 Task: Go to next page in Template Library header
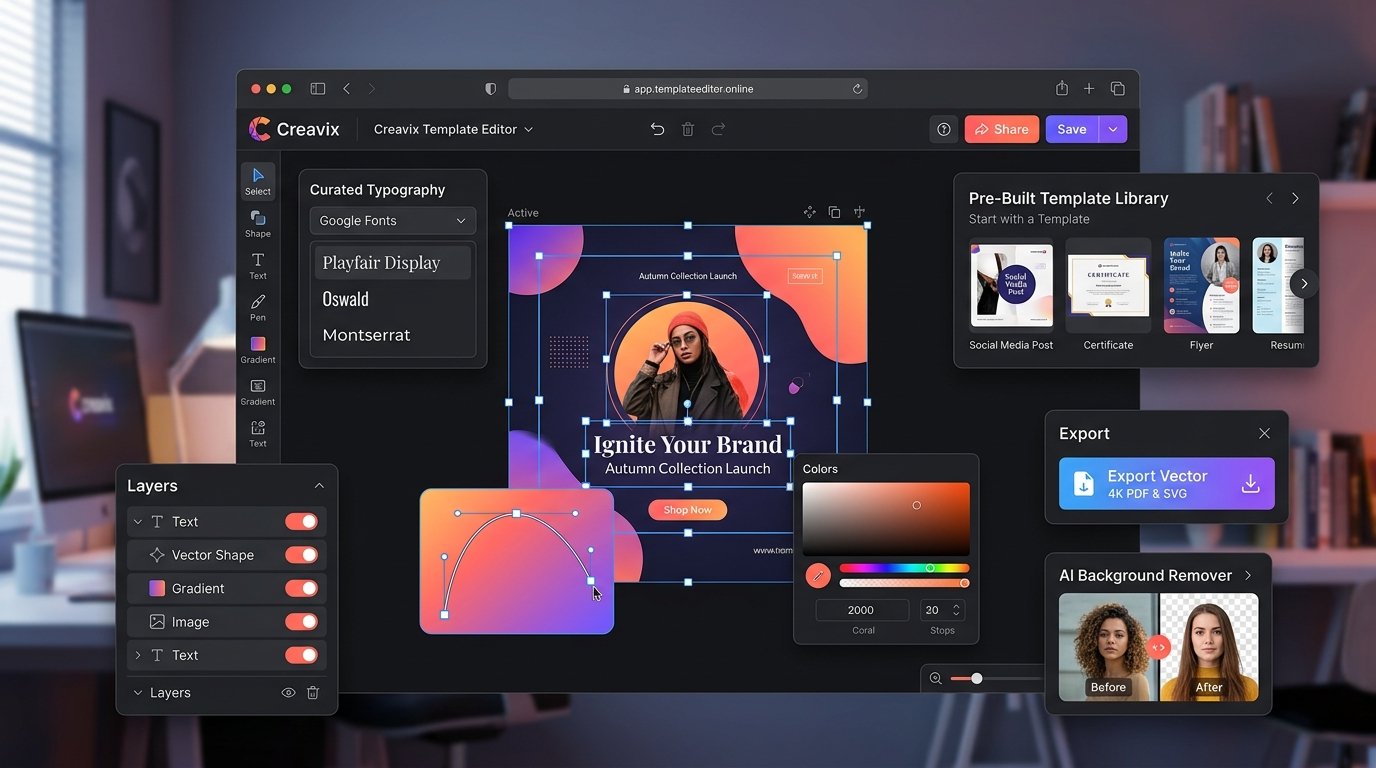(x=1295, y=198)
